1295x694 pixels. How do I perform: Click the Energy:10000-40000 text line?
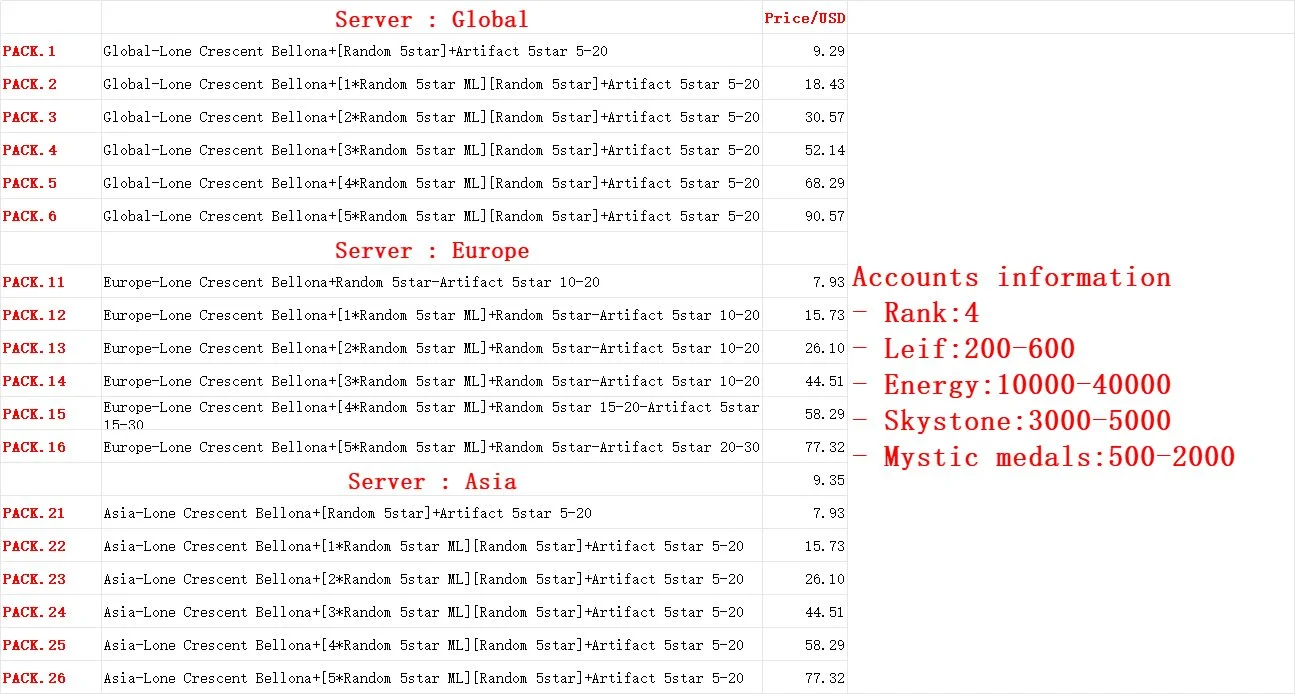[1012, 385]
